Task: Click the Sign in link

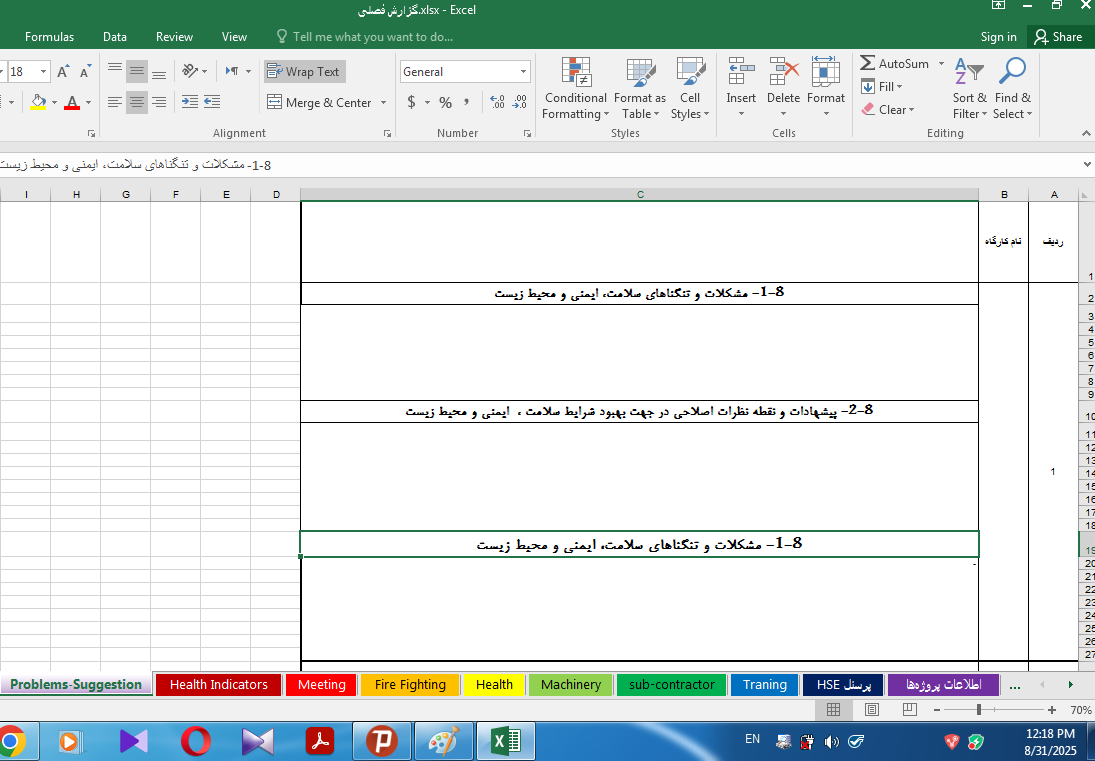Action: coord(998,37)
